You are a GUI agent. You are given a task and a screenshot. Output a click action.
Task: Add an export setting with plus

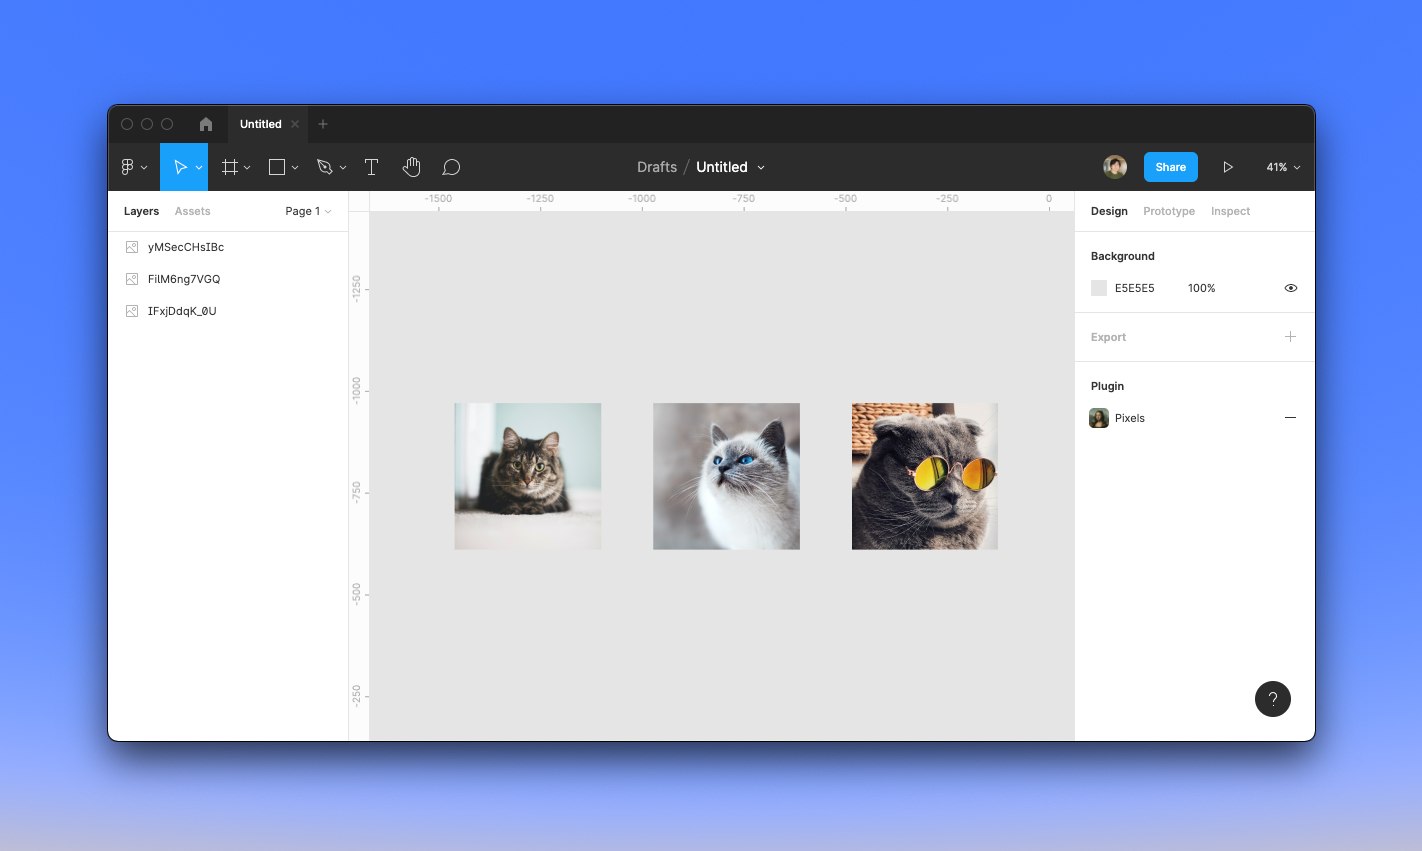1290,337
